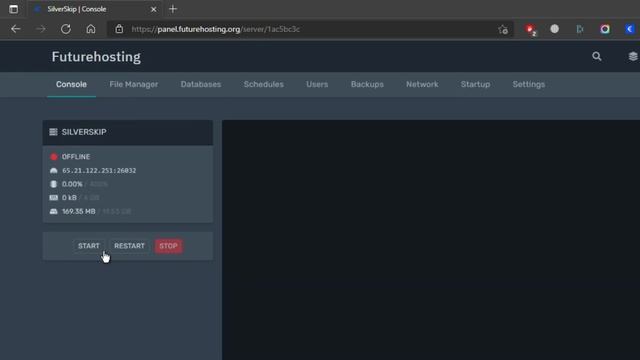Click the 0 kB memory value
Screen dimensions: 640x360
point(69,198)
